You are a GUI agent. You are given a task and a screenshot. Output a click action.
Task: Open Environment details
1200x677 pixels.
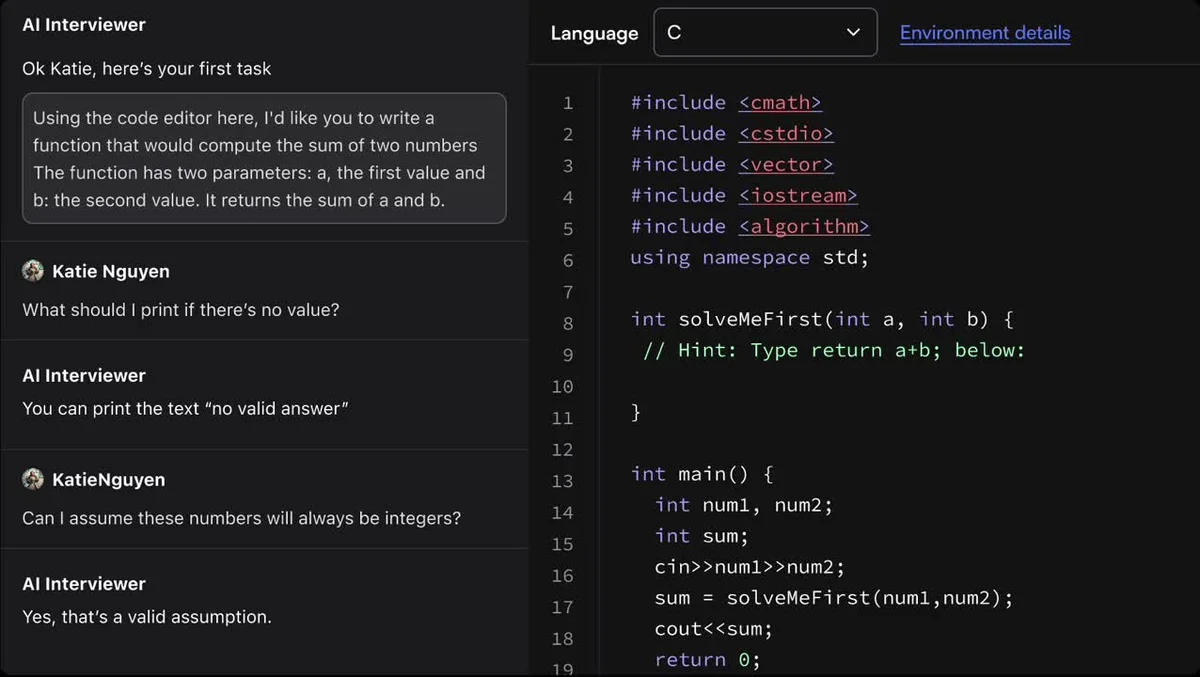coord(984,32)
